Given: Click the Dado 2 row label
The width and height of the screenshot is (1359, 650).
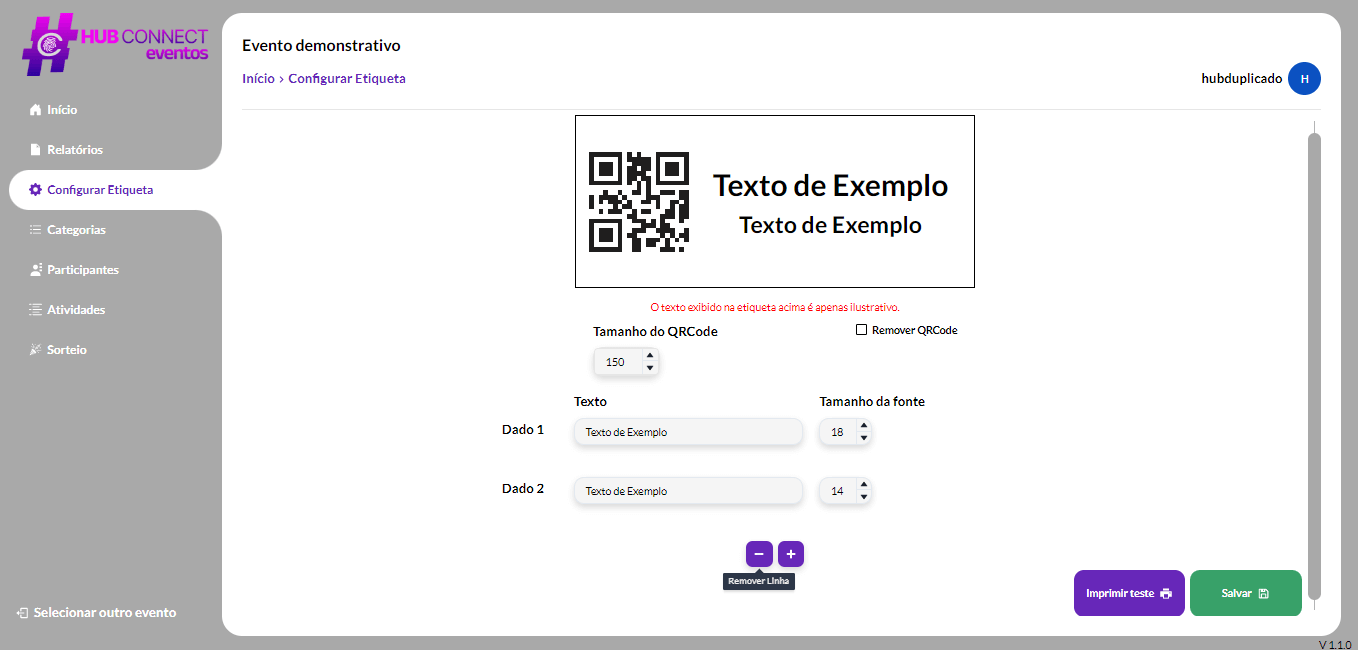Looking at the screenshot, I should pos(523,488).
